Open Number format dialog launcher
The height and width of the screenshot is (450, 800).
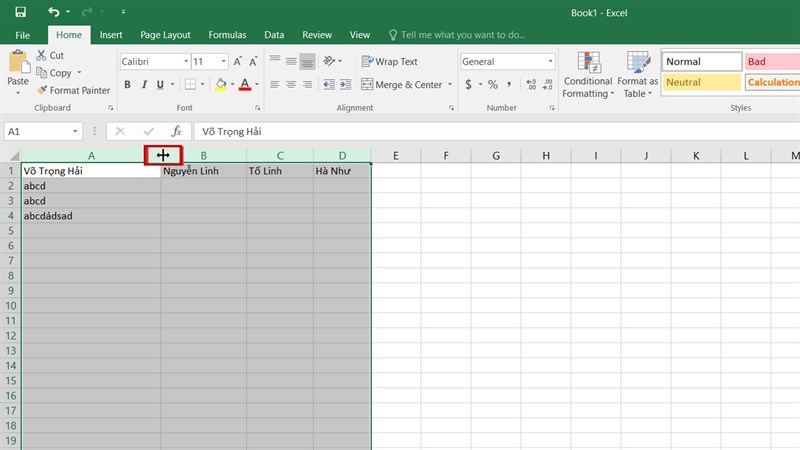click(552, 108)
